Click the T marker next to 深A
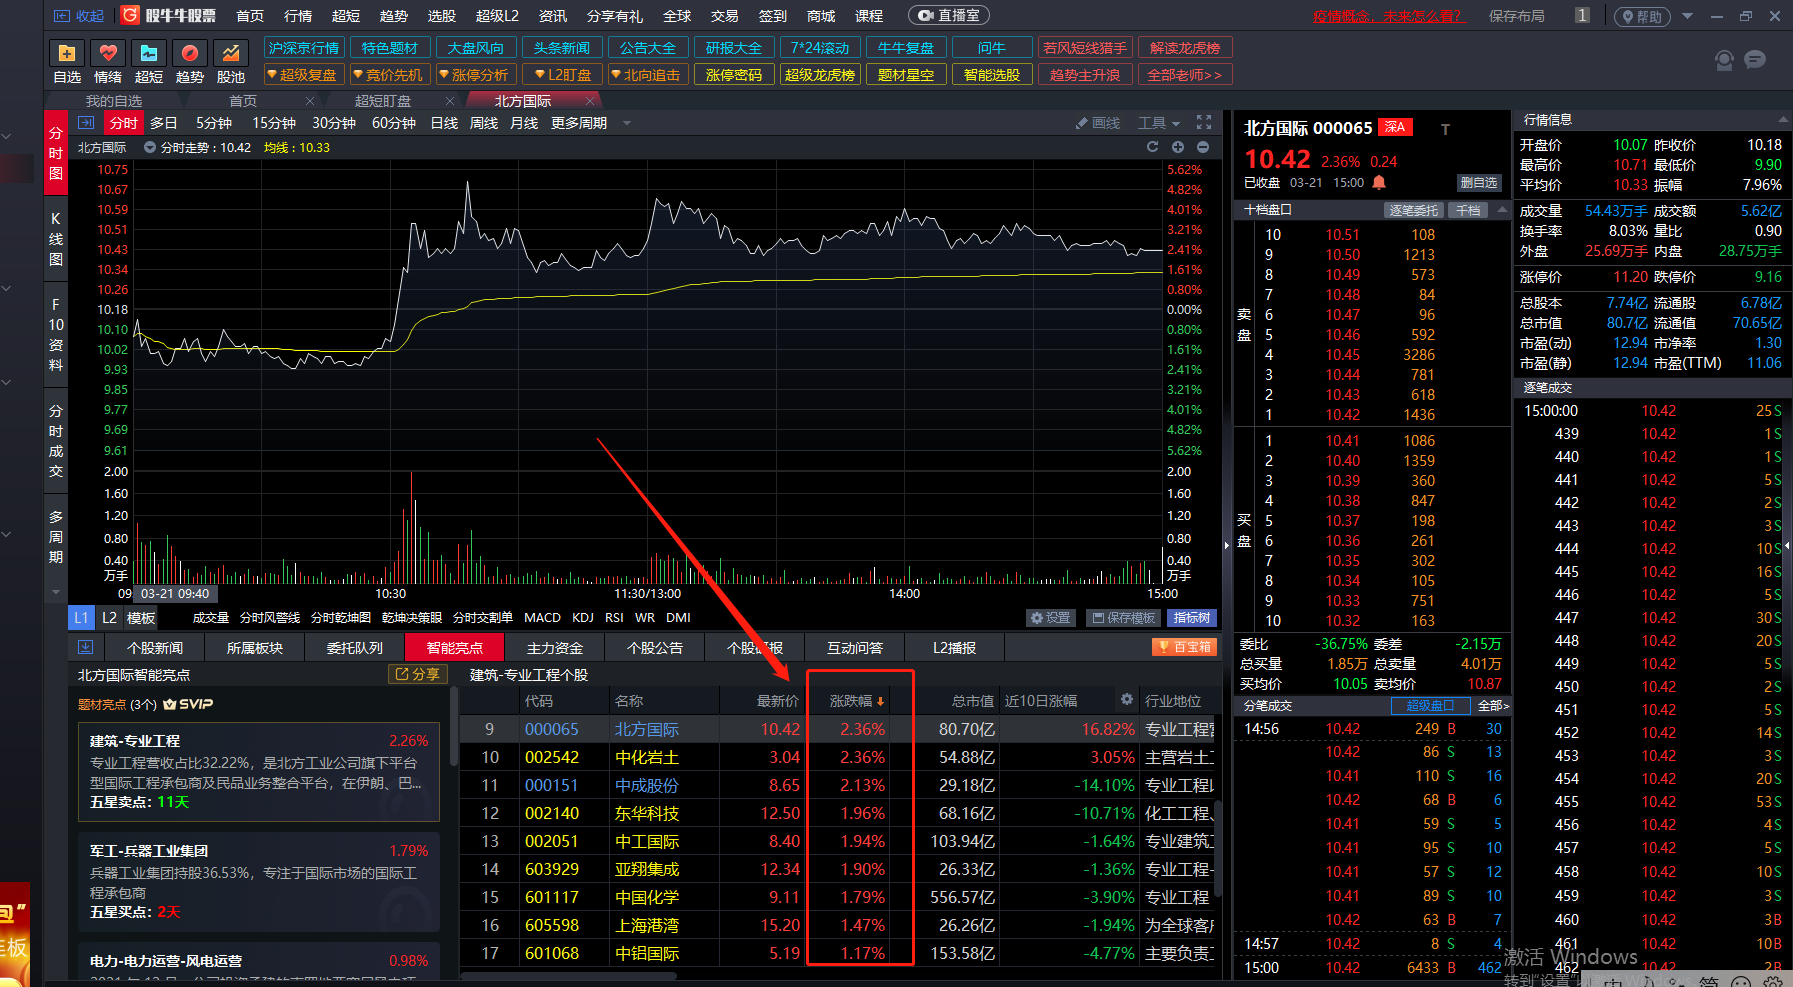 pyautogui.click(x=1445, y=128)
